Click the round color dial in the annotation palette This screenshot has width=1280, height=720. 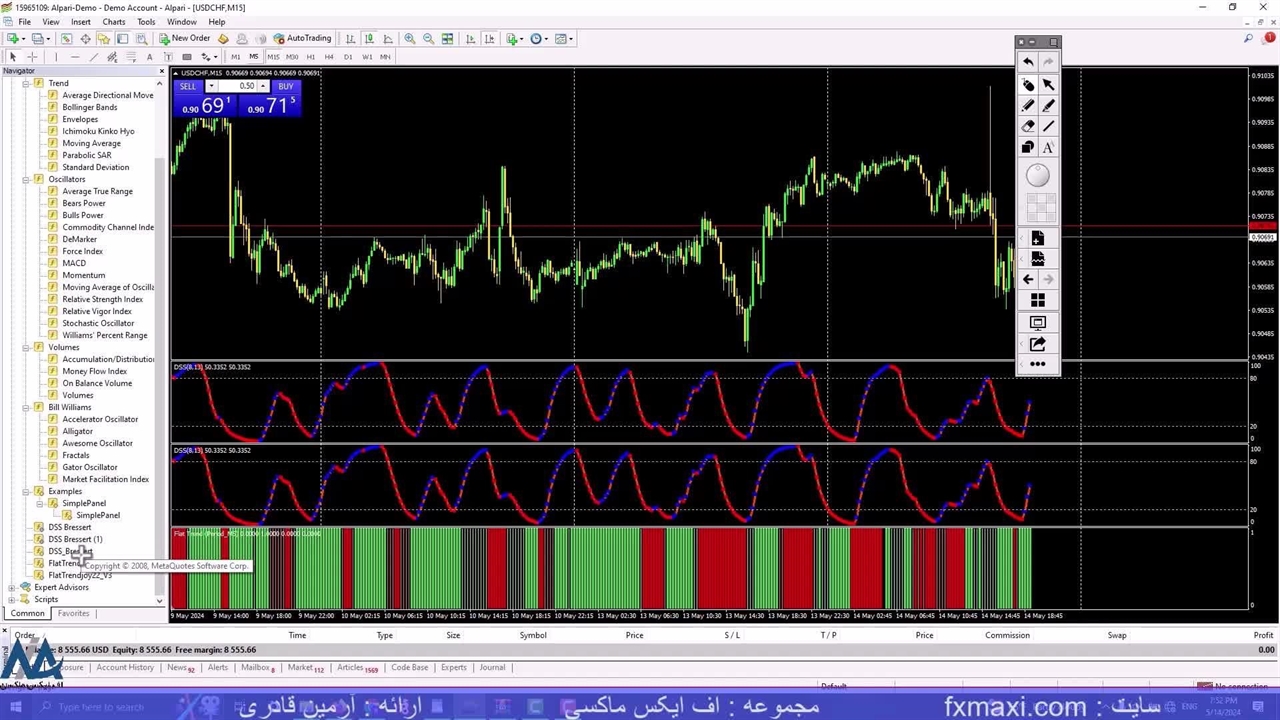pos(1037,176)
